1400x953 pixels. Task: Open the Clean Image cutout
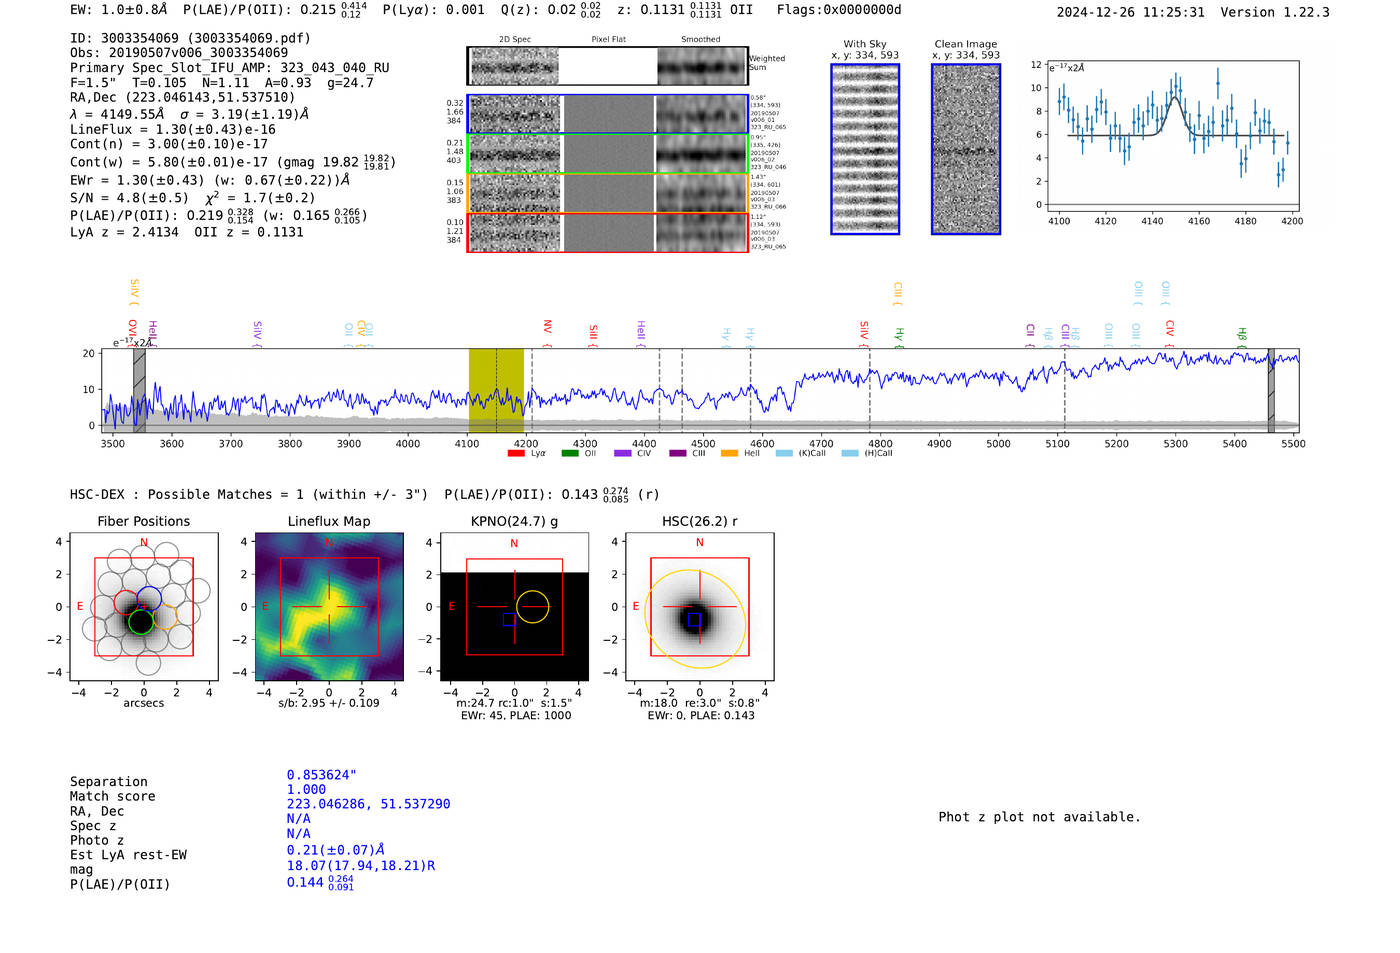click(x=966, y=149)
